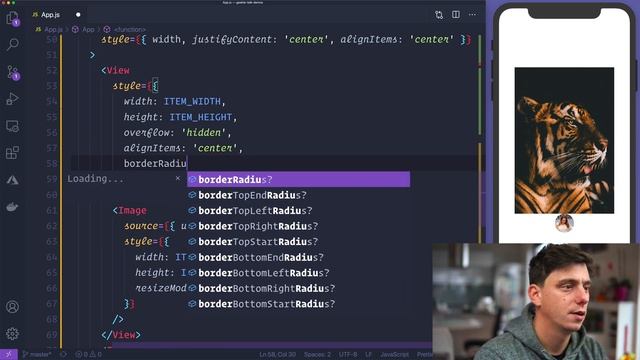Click the 'hidden' value on line 56

point(204,133)
